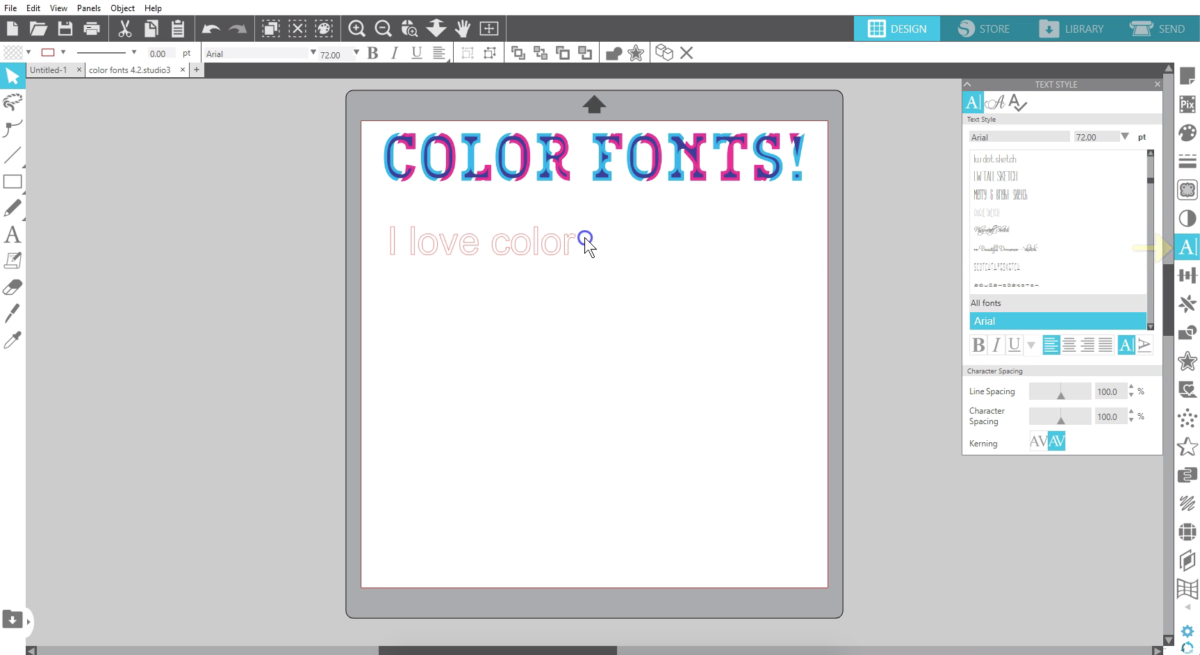Image resolution: width=1200 pixels, height=655 pixels.
Task: Add a new document tab
Action: click(196, 70)
